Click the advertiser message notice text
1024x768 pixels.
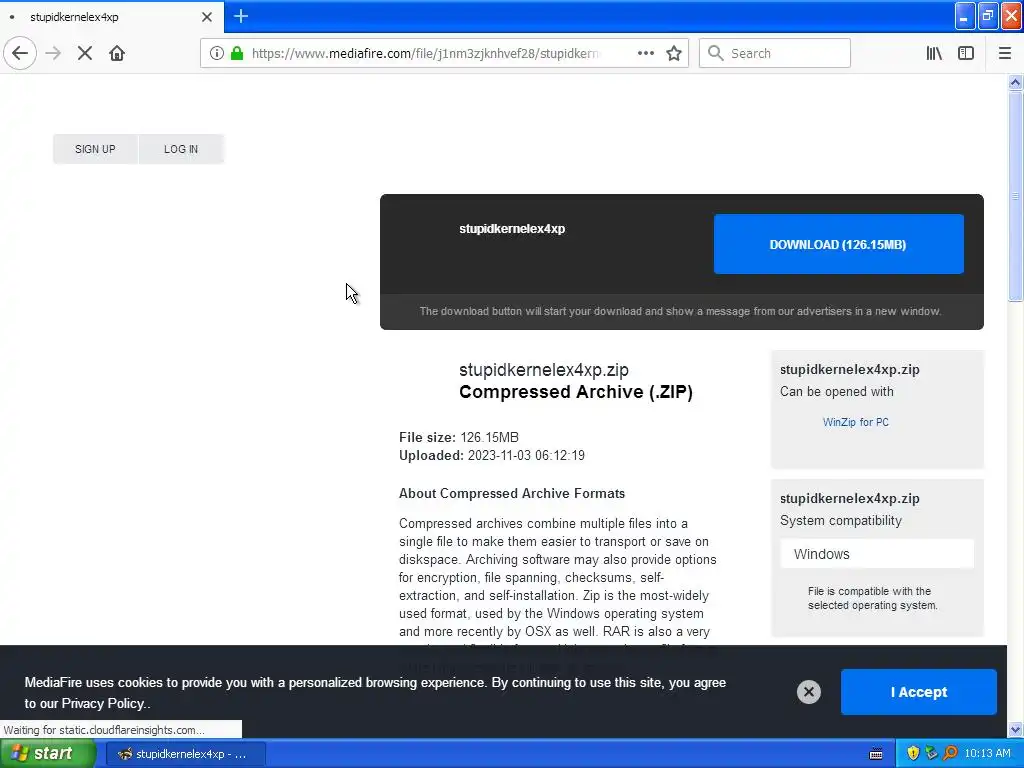coord(680,311)
